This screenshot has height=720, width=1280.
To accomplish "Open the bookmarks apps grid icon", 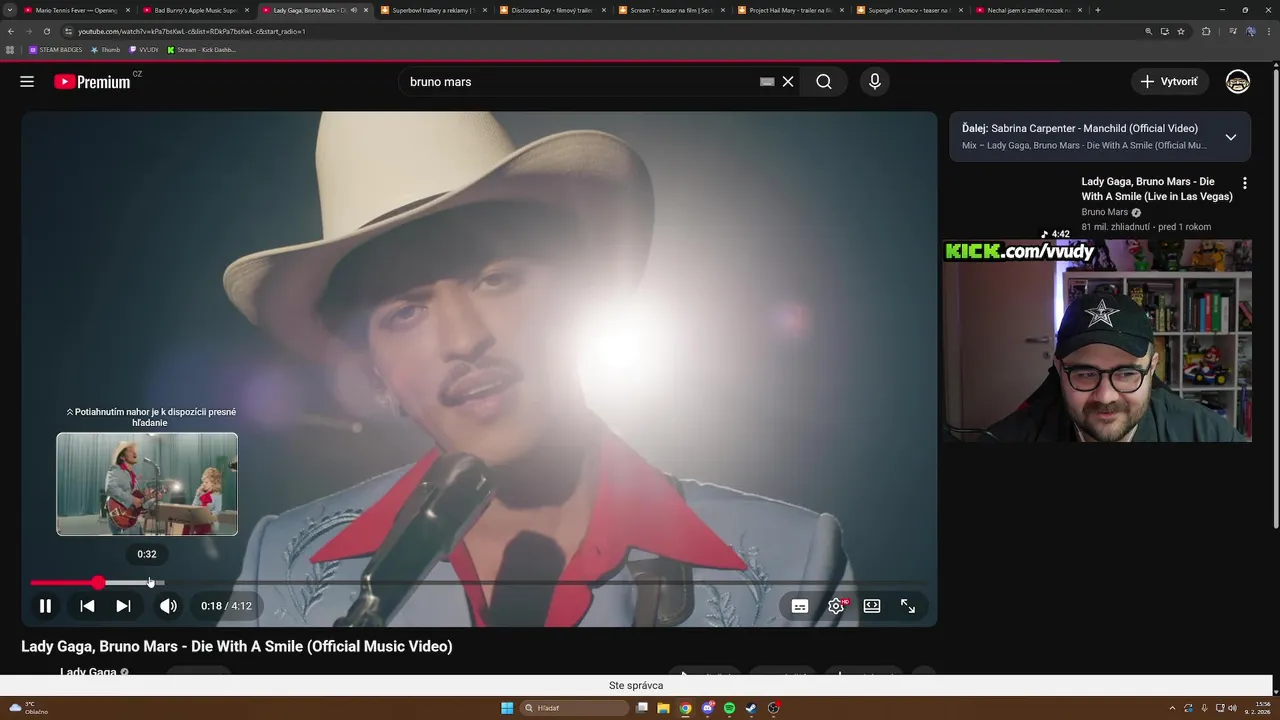I will pos(10,49).
